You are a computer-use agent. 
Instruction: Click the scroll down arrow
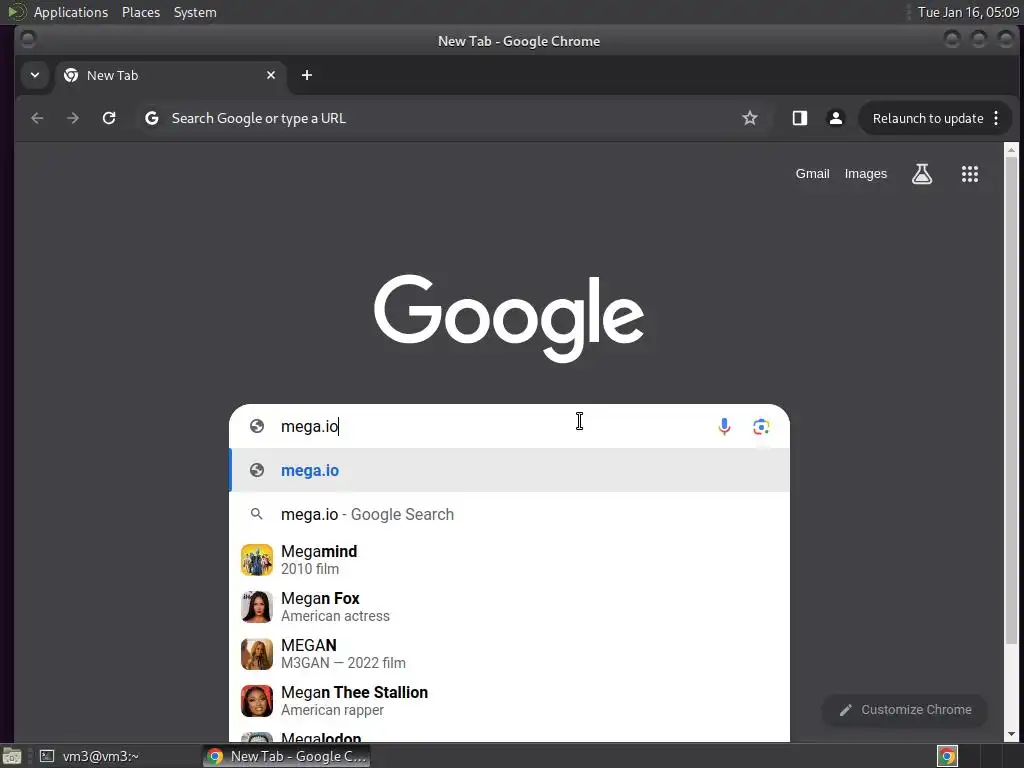1011,735
